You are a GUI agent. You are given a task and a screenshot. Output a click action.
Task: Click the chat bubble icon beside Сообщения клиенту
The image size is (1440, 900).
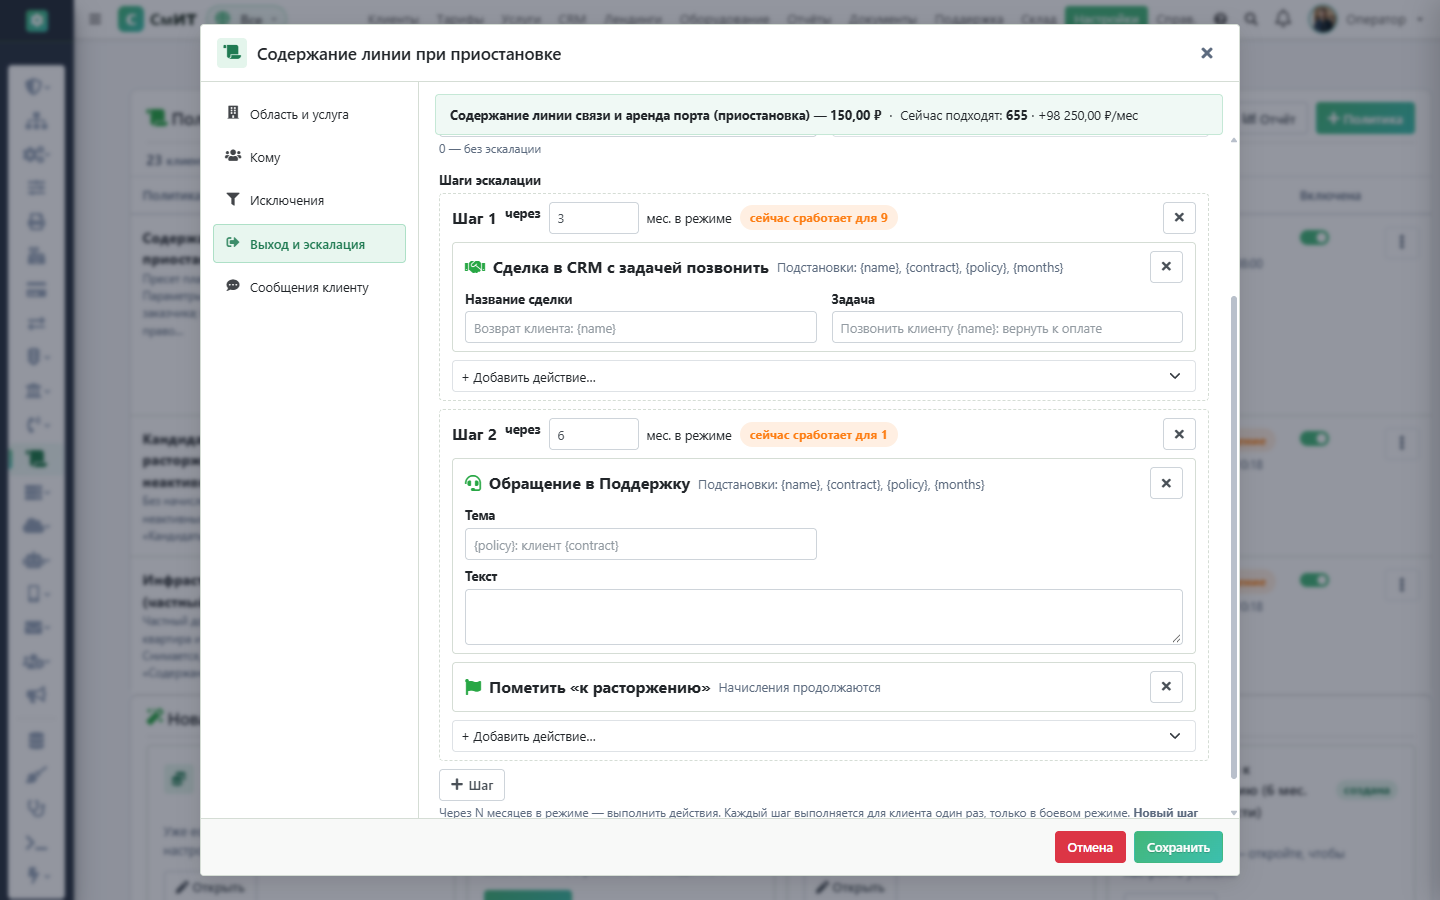[x=233, y=286]
